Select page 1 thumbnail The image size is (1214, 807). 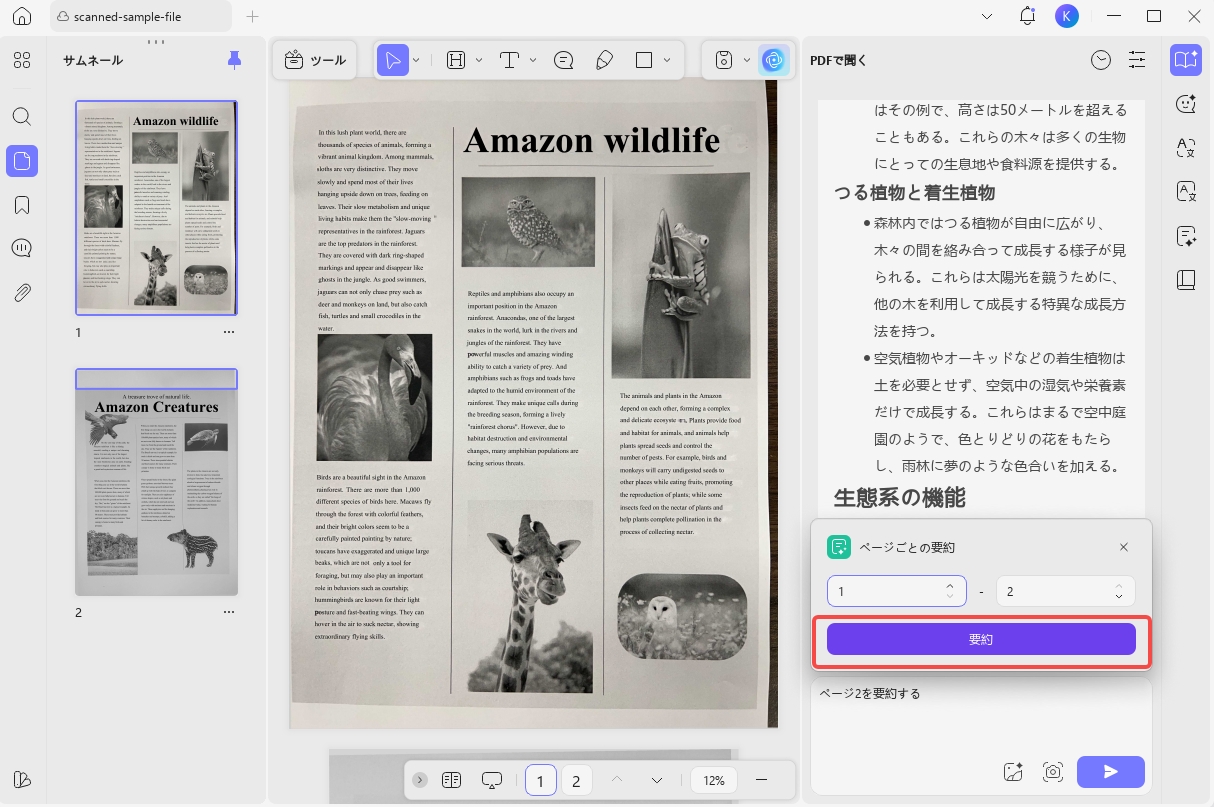(x=157, y=208)
